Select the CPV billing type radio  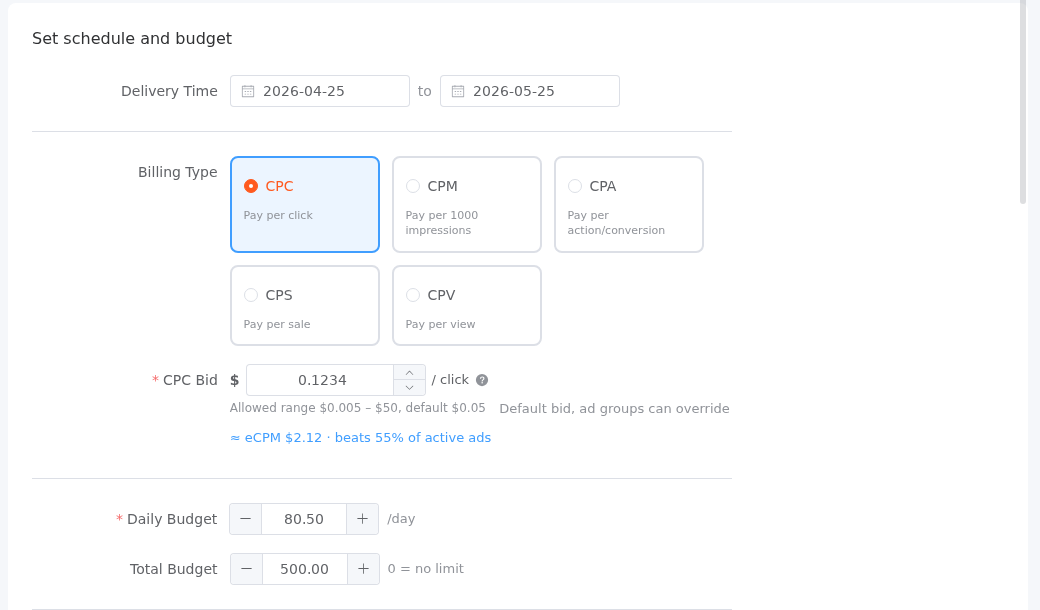pyautogui.click(x=413, y=295)
